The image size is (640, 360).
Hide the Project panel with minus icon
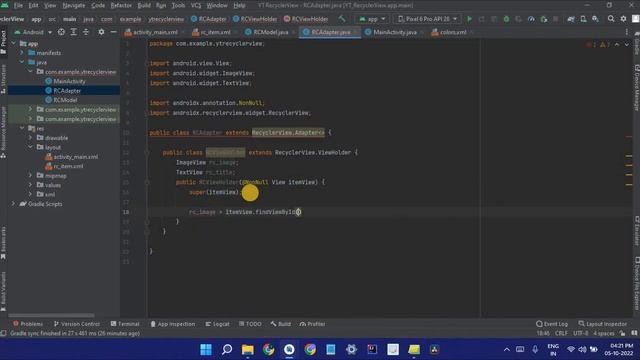[113, 32]
